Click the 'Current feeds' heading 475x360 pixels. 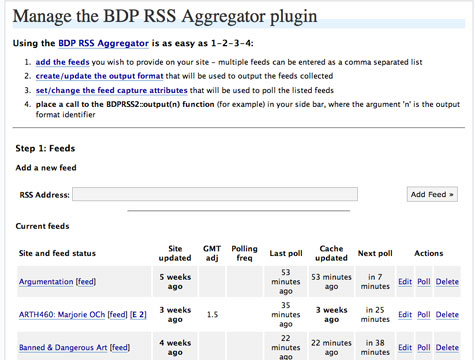click(x=42, y=226)
